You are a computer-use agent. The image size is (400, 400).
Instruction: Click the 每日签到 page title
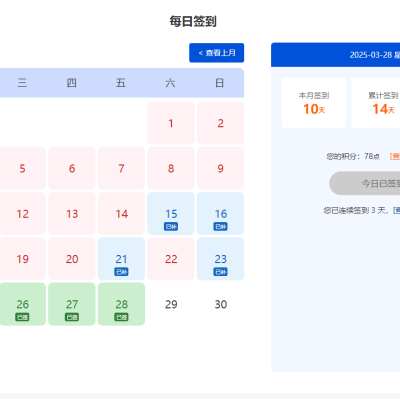coord(193,21)
